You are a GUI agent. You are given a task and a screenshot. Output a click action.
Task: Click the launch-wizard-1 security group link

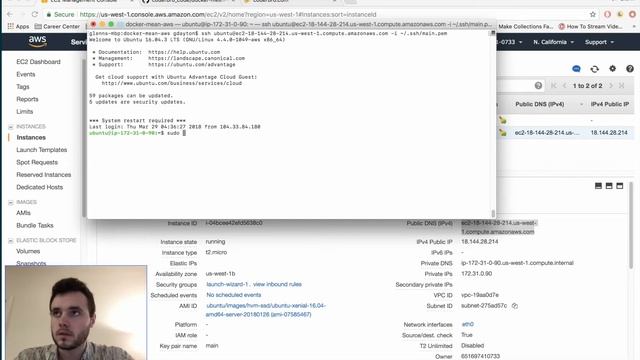(x=227, y=284)
